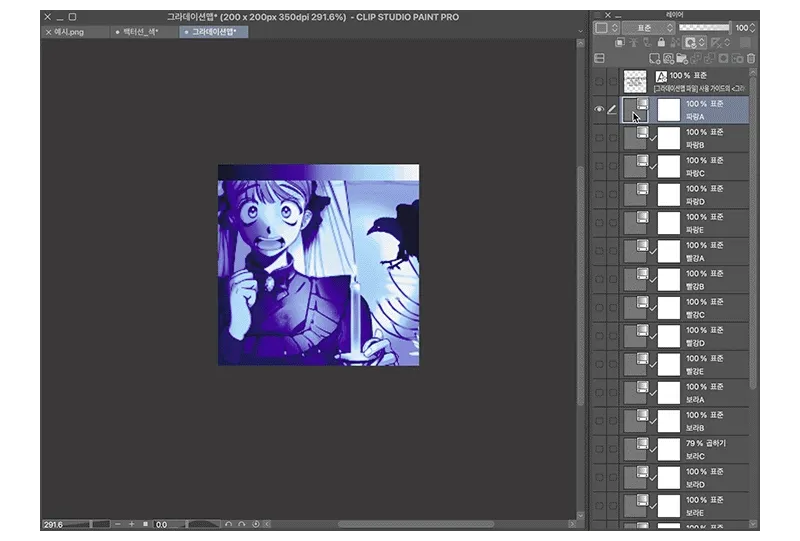Show the 빨강B layer
Screen dimensions: 800x541
(599, 279)
